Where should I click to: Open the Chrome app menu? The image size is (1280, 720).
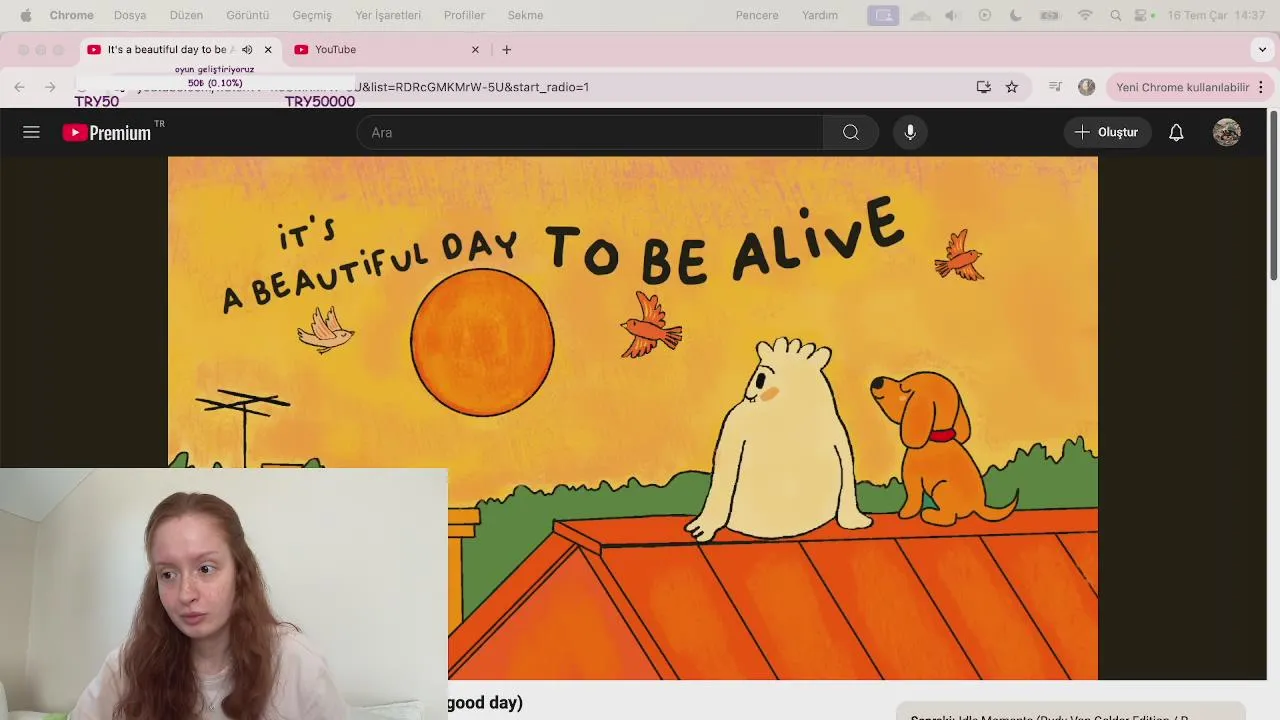tap(72, 15)
